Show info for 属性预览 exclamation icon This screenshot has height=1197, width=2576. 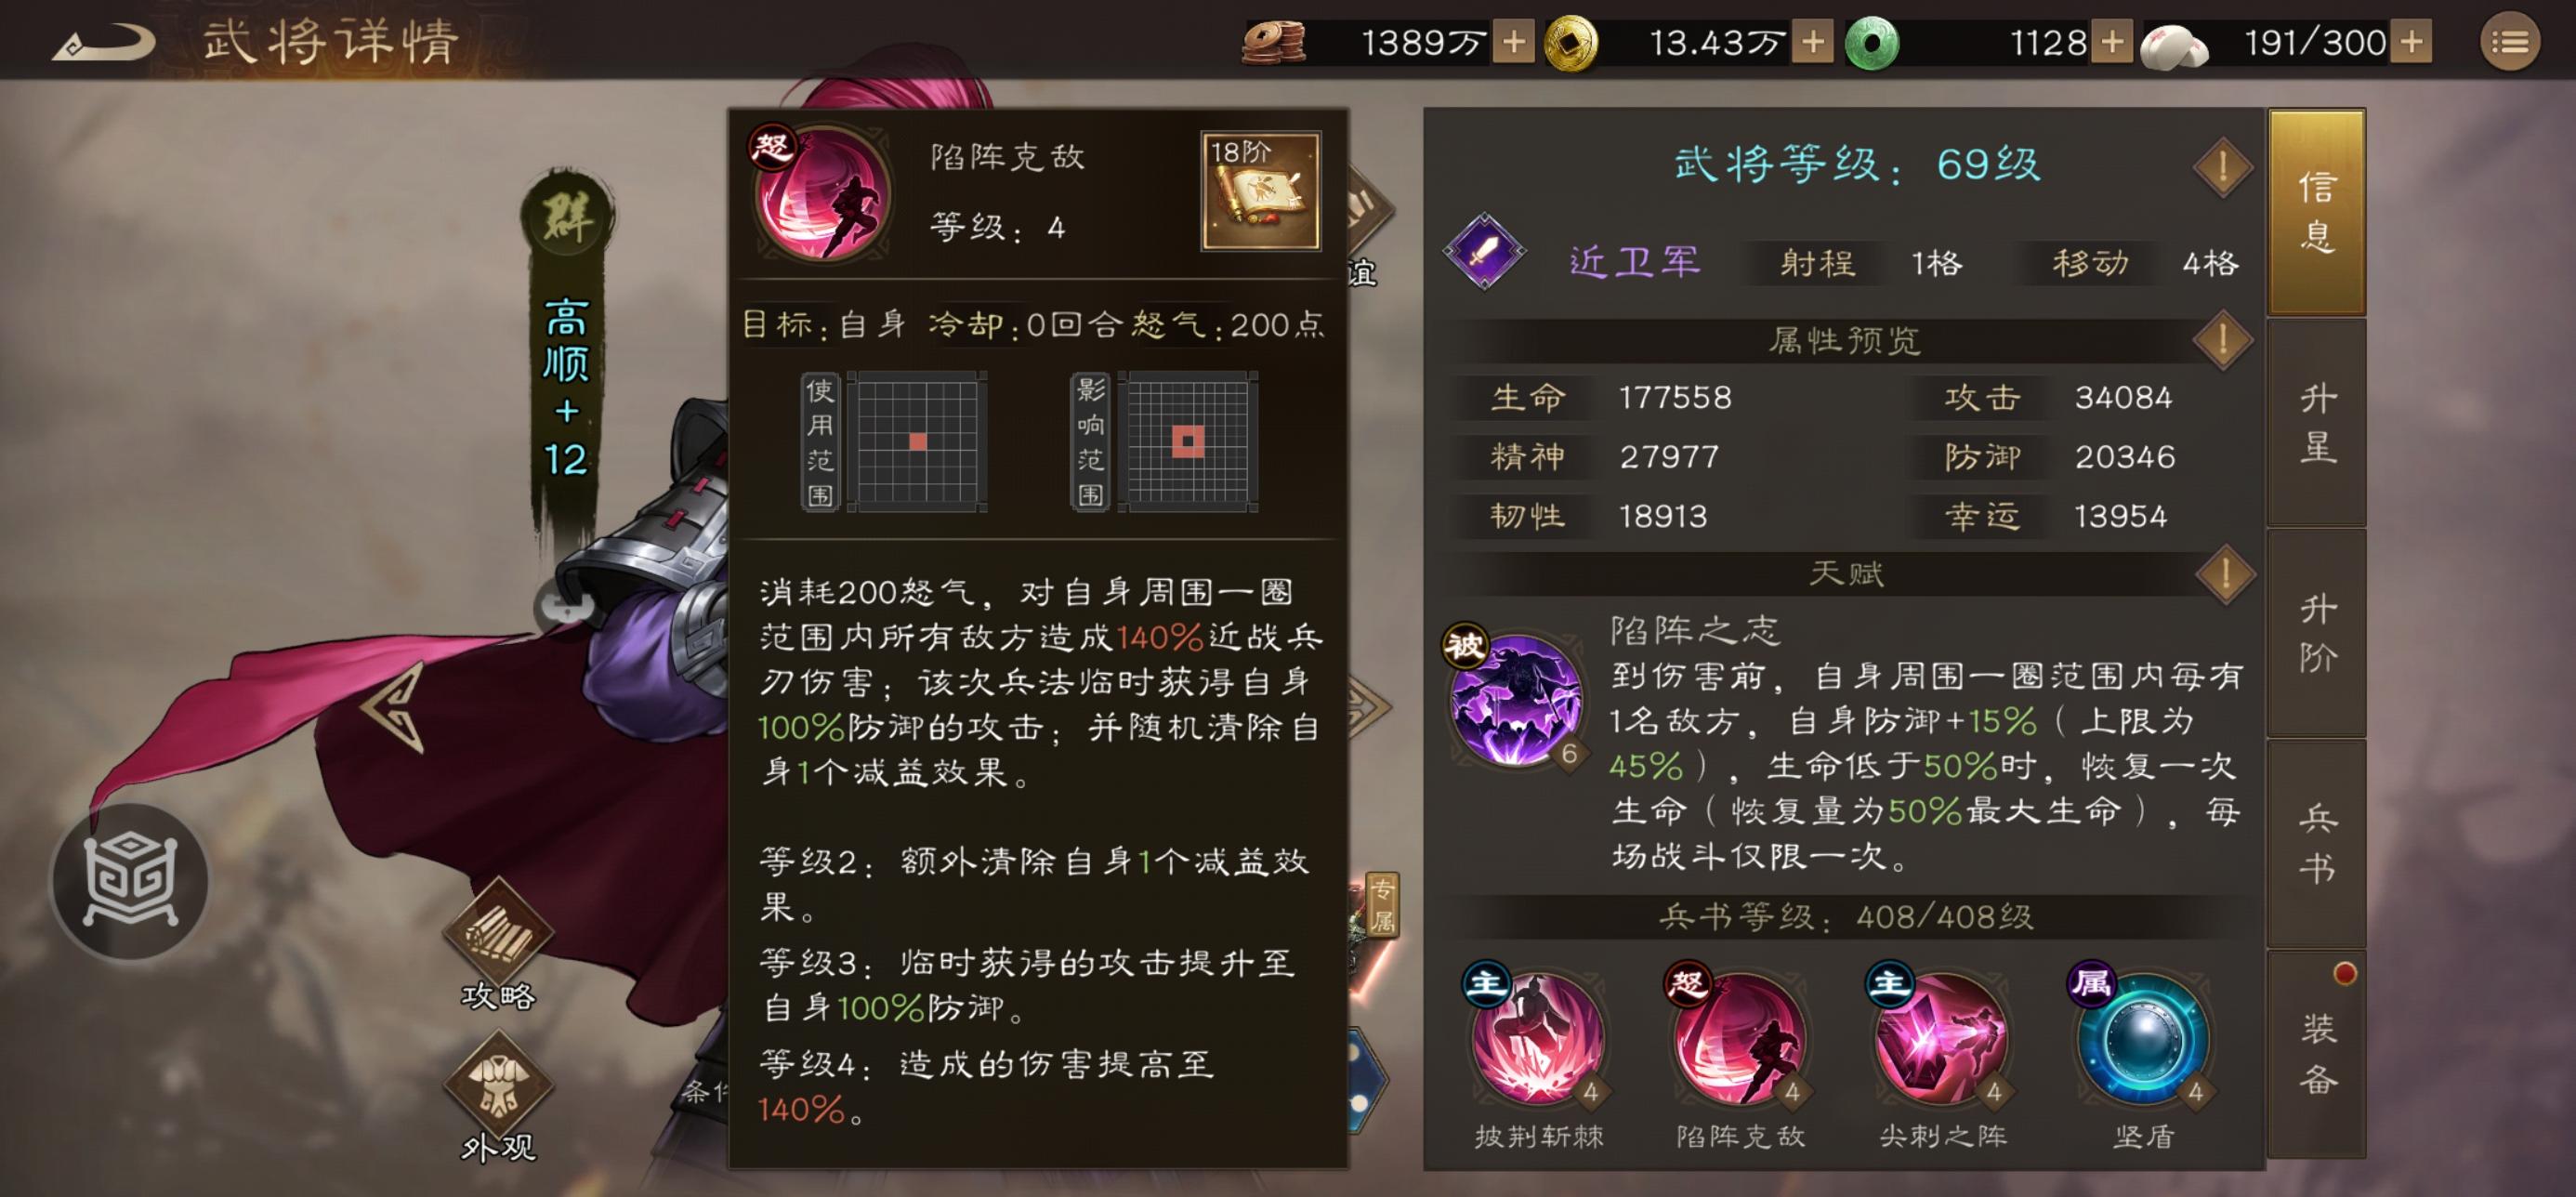point(2223,340)
